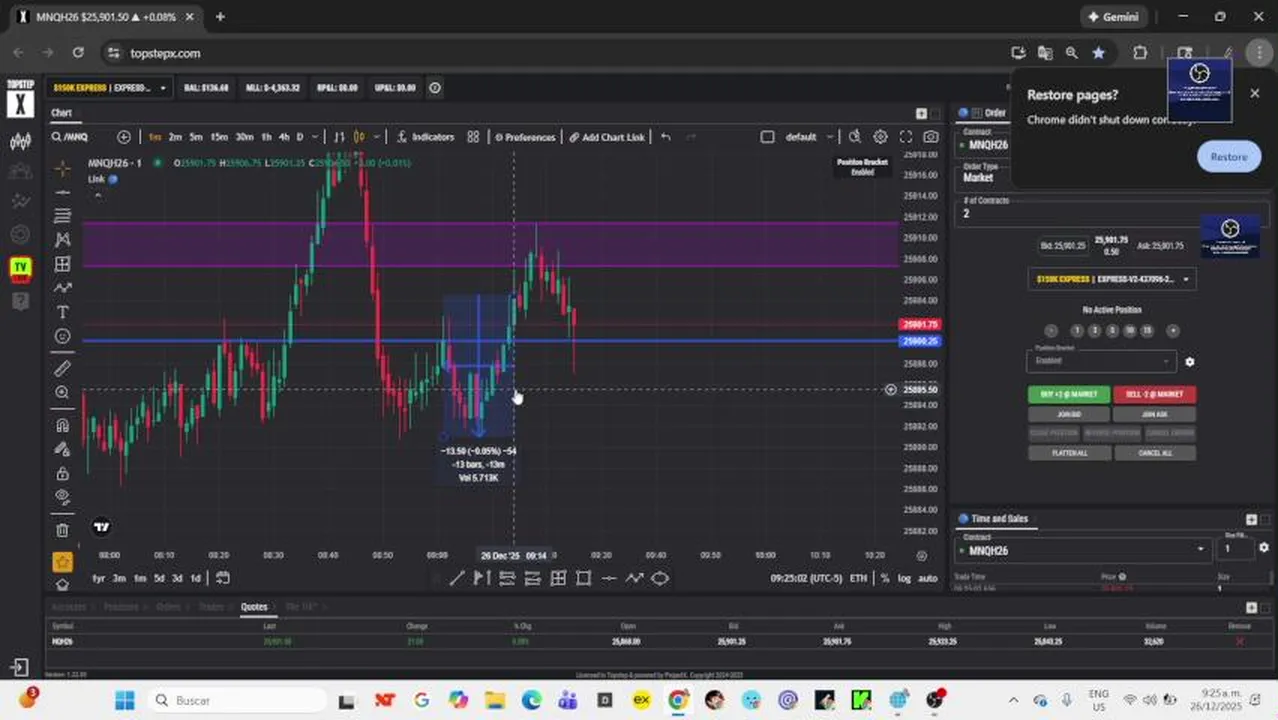
Task: Toggle log scale on chart
Action: [904, 578]
